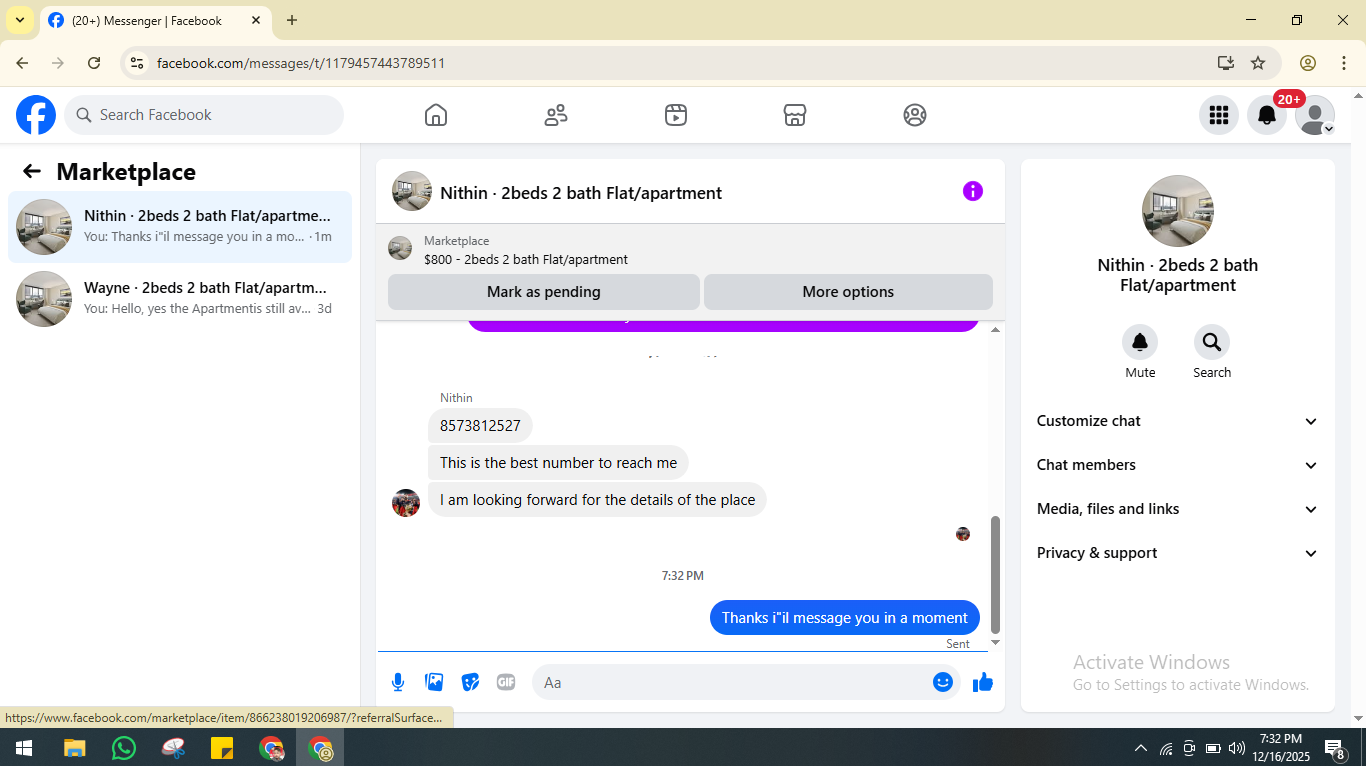View site information icon in address bar

pyautogui.click(x=137, y=63)
